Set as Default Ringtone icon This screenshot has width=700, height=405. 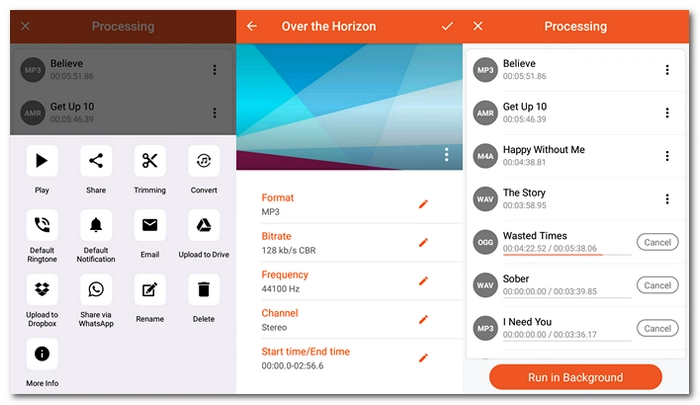pyautogui.click(x=42, y=225)
